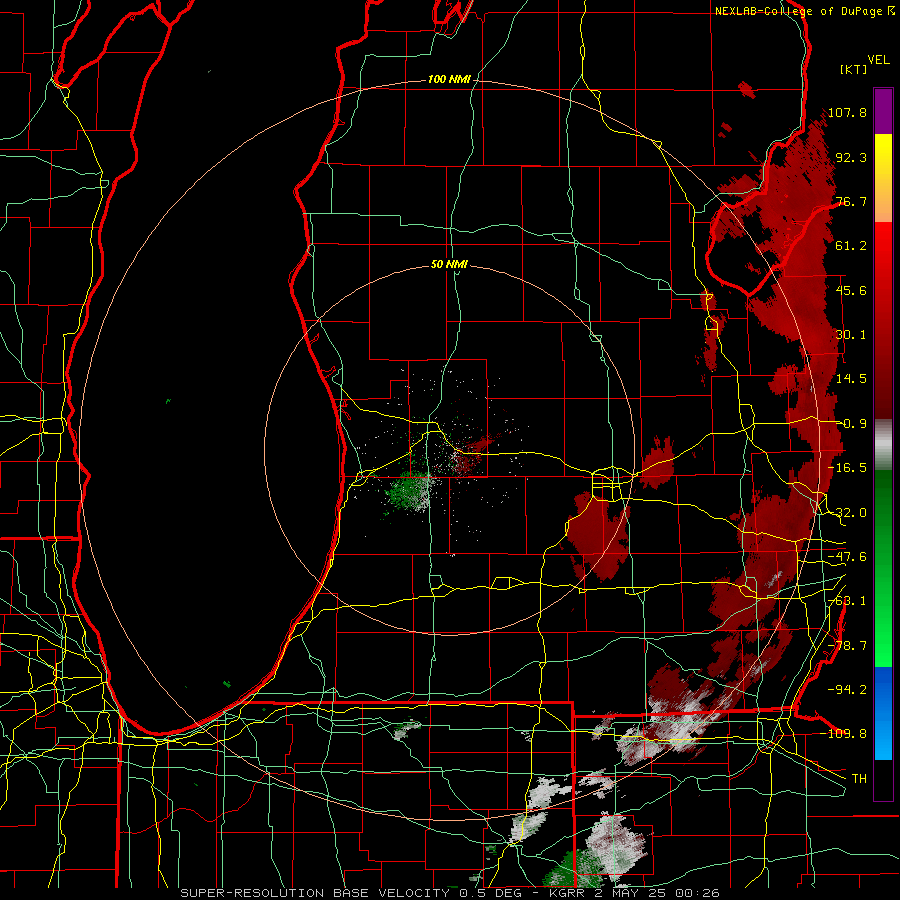The height and width of the screenshot is (900, 900).
Task: Click the 76.7 legend value
Action: [851, 201]
